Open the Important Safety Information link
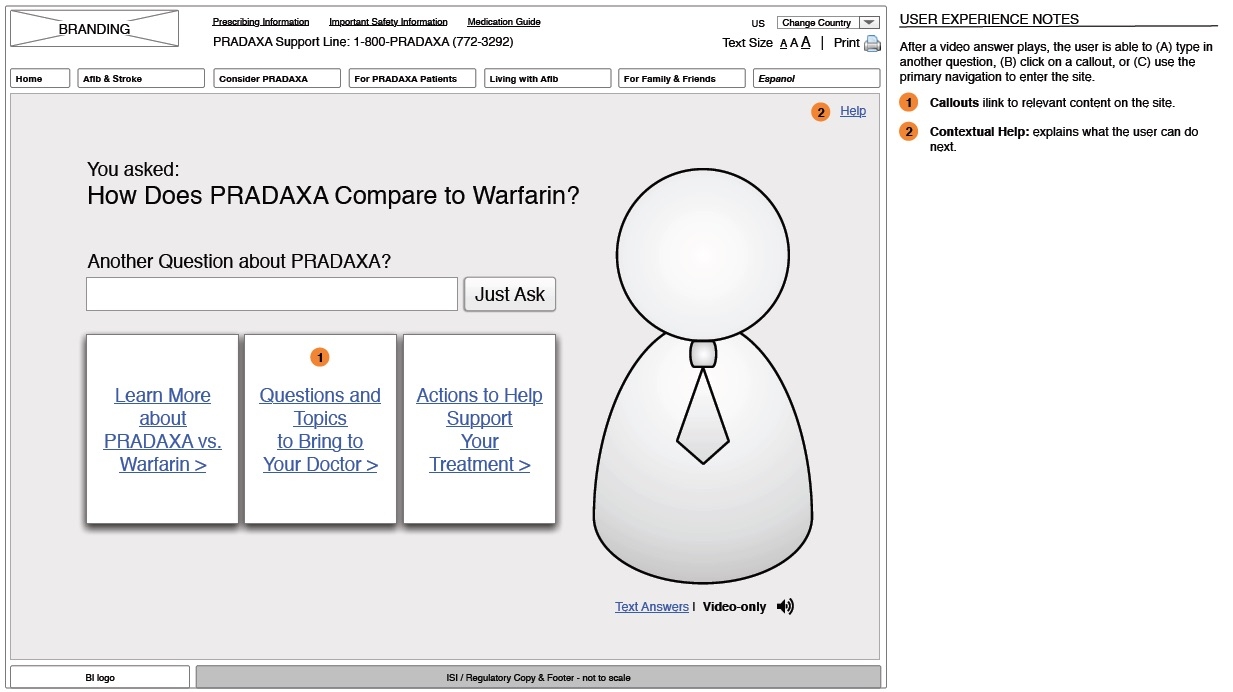Viewport: 1233px width, 692px height. pos(388,22)
